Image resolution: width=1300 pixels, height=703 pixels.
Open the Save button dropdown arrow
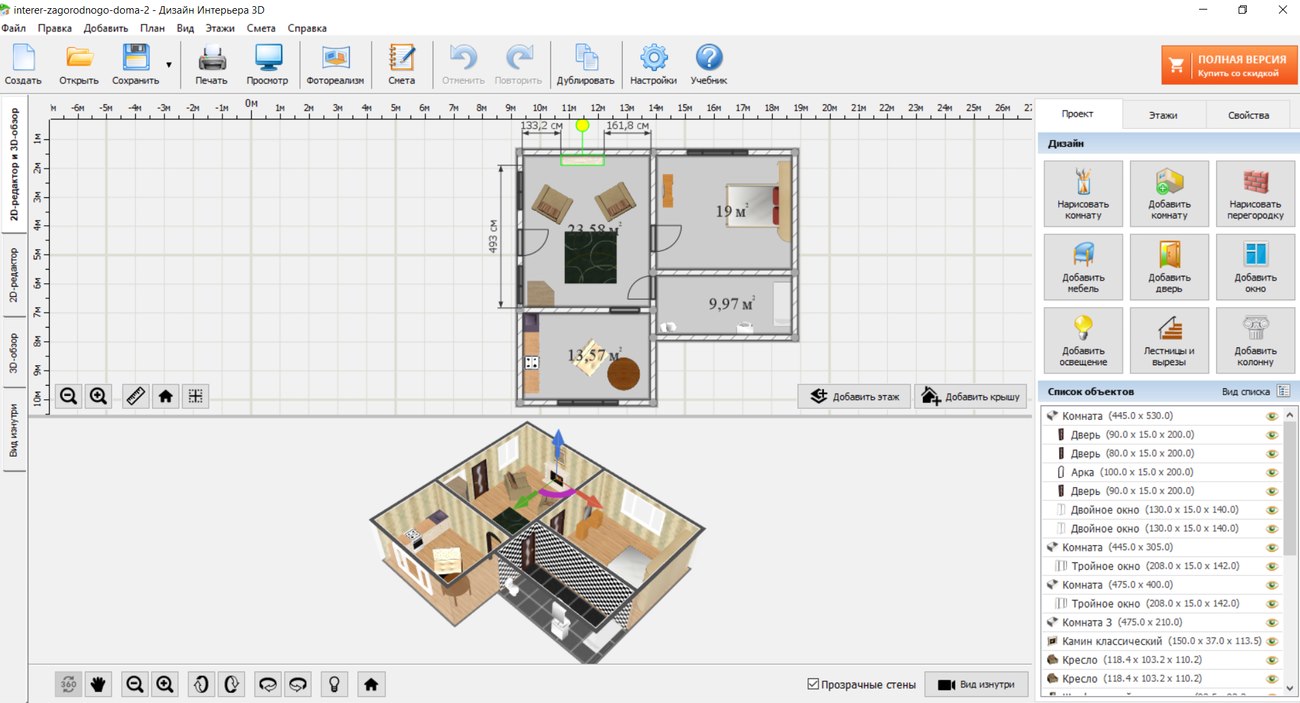(168, 64)
